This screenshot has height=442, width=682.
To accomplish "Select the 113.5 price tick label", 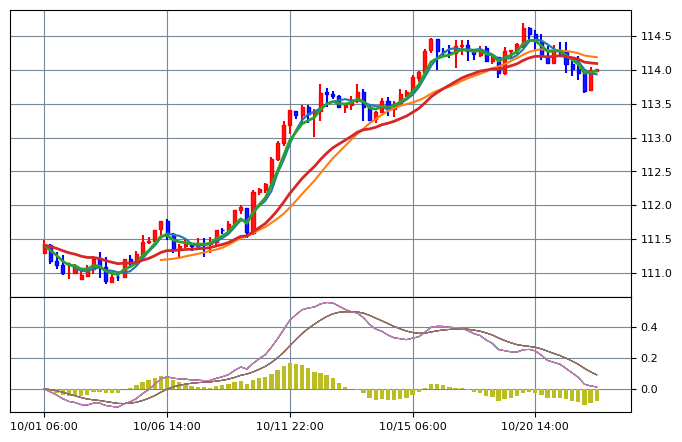I will coord(654,105).
